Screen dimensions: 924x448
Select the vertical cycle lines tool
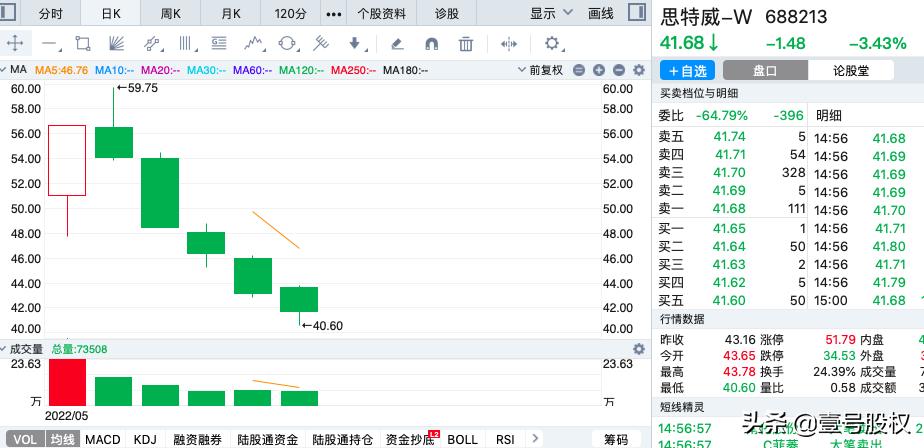[186, 43]
